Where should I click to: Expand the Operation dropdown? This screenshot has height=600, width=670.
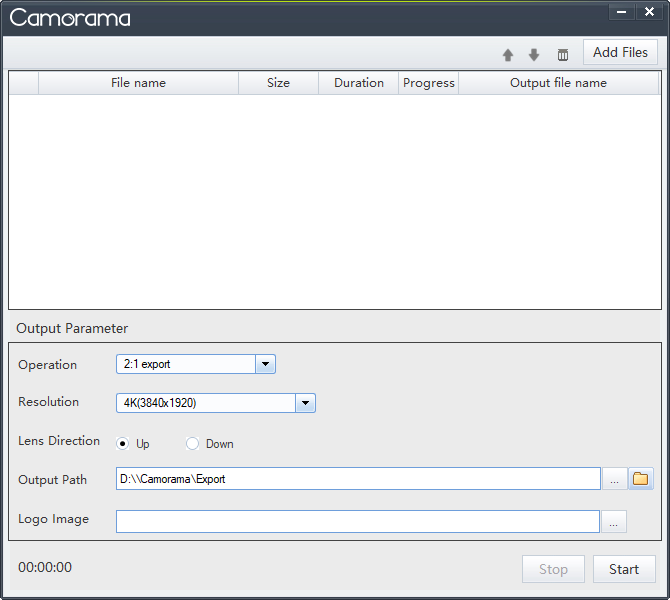click(x=265, y=365)
